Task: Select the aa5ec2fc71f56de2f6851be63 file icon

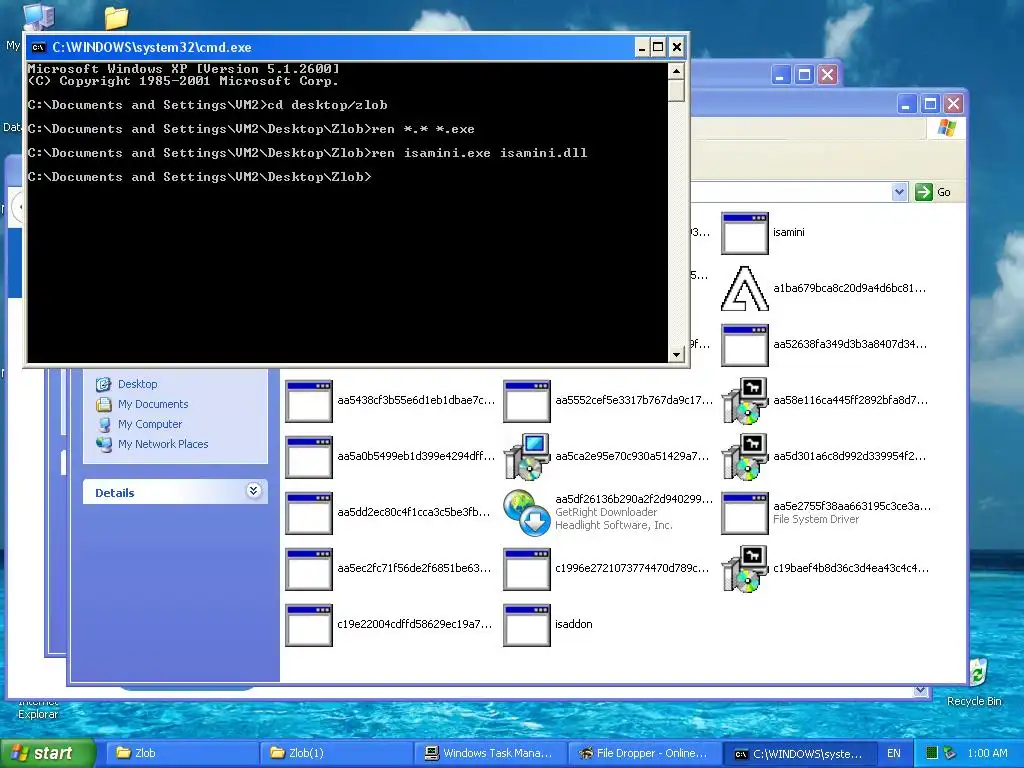Action: click(309, 569)
